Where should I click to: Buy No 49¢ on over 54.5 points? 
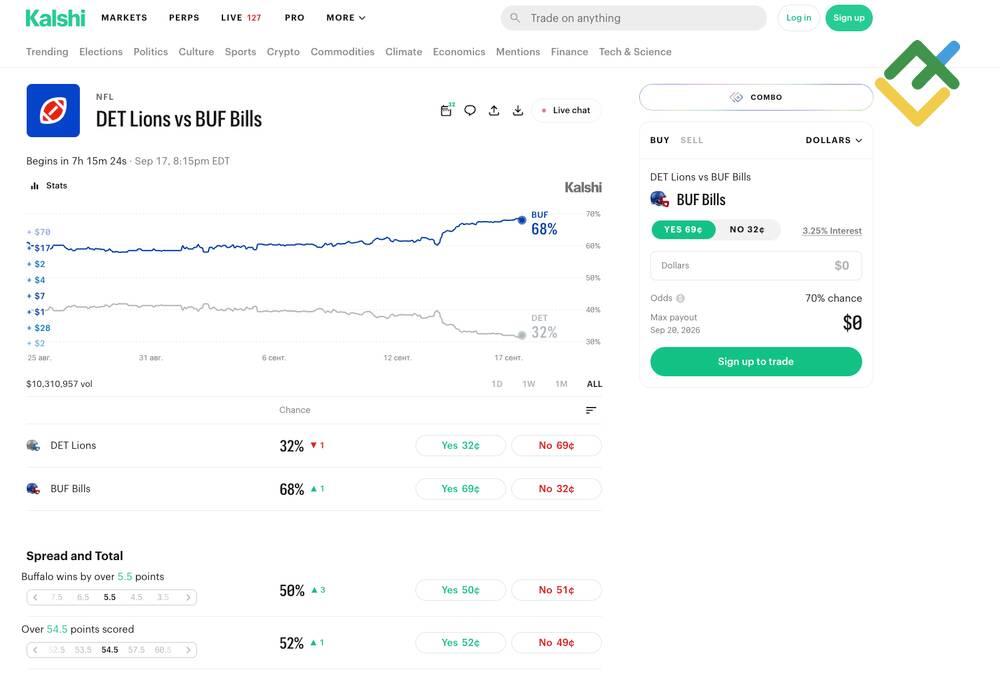(x=556, y=643)
